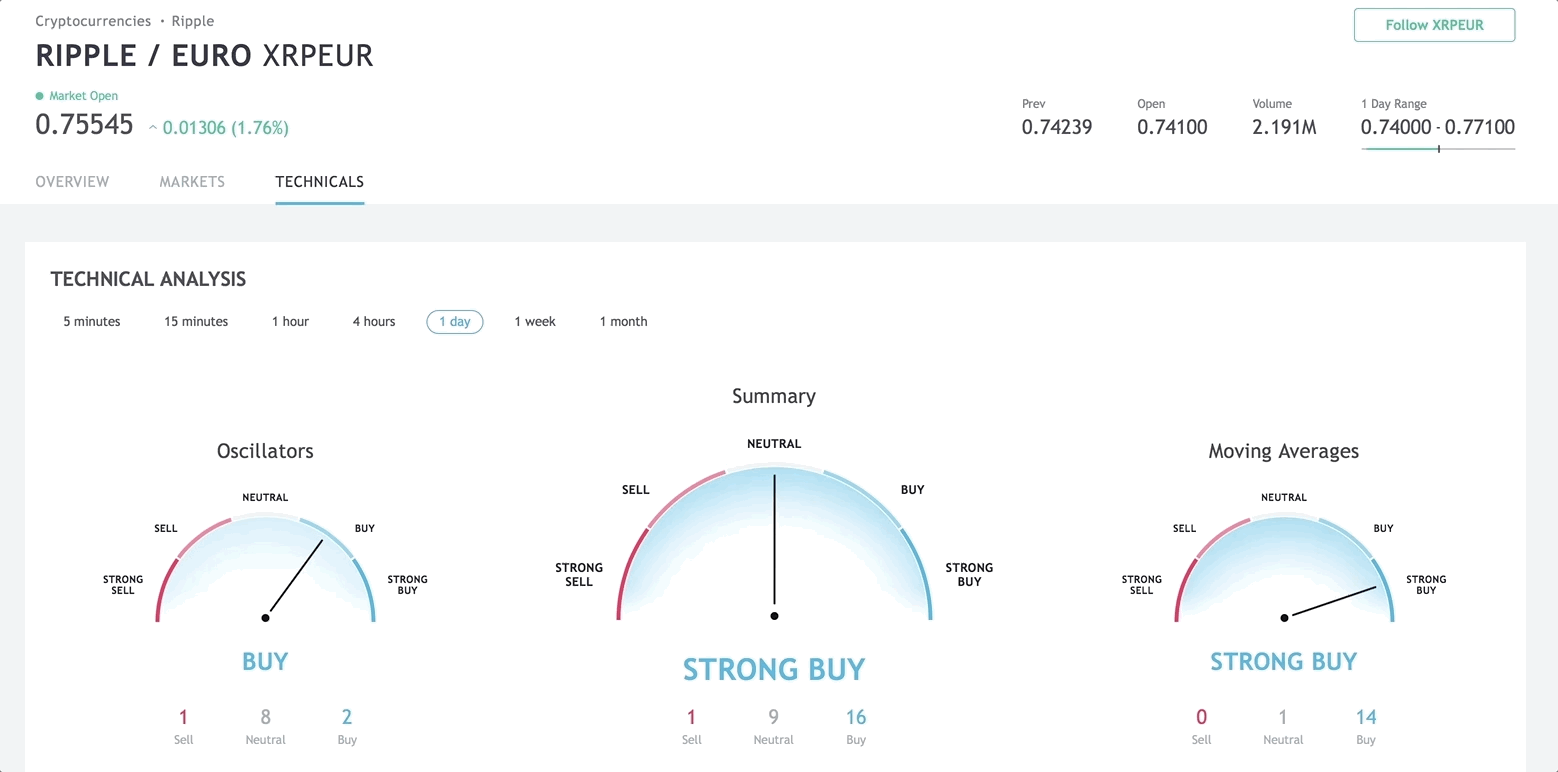Click the 1 Day Range slider bar
Image resolution: width=1558 pixels, height=772 pixels.
coord(1438,149)
